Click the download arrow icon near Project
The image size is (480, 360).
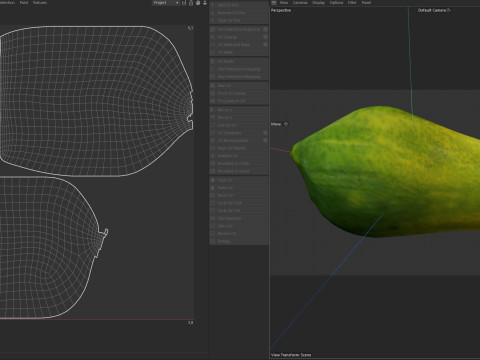[x=205, y=3]
